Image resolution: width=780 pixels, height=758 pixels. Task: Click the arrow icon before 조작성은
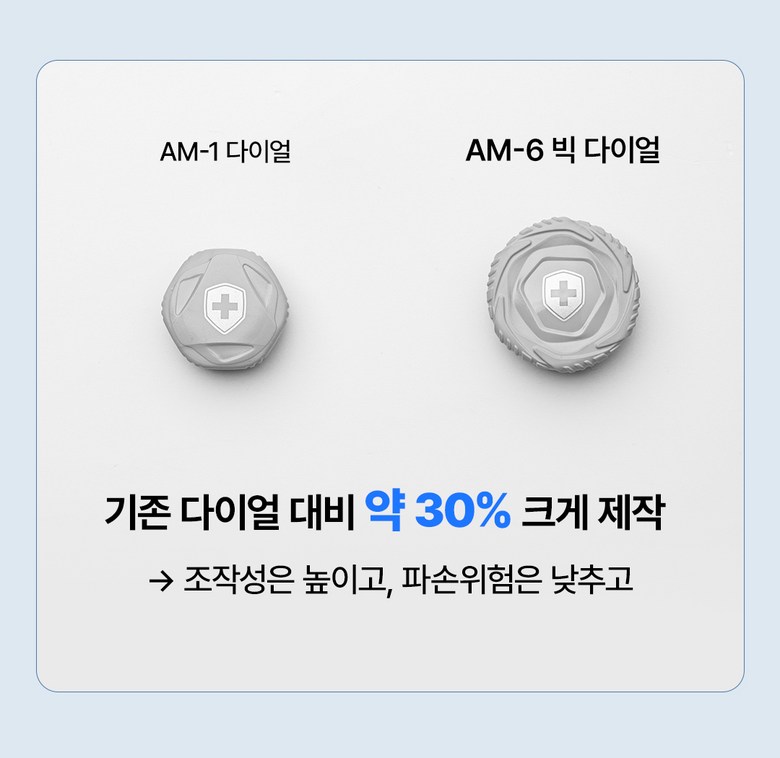[x=161, y=580]
